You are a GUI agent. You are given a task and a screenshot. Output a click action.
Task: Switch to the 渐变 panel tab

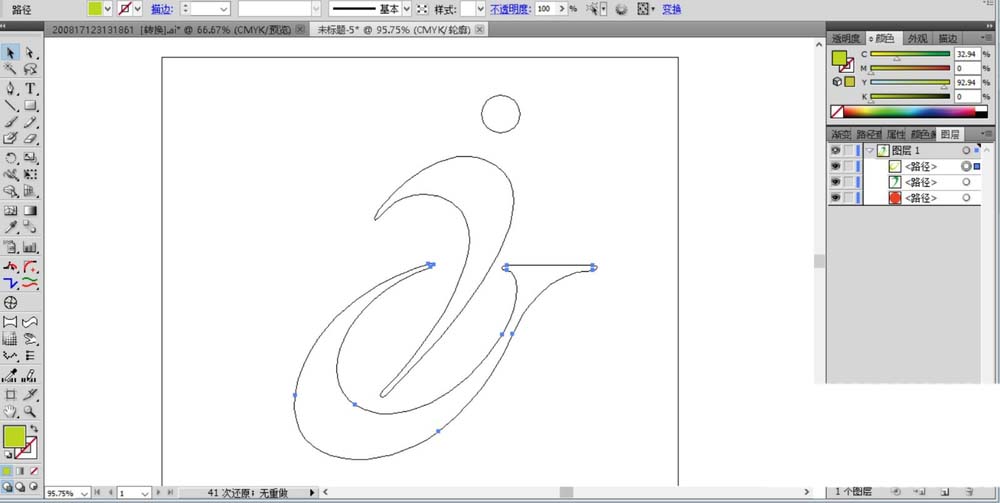pyautogui.click(x=841, y=135)
